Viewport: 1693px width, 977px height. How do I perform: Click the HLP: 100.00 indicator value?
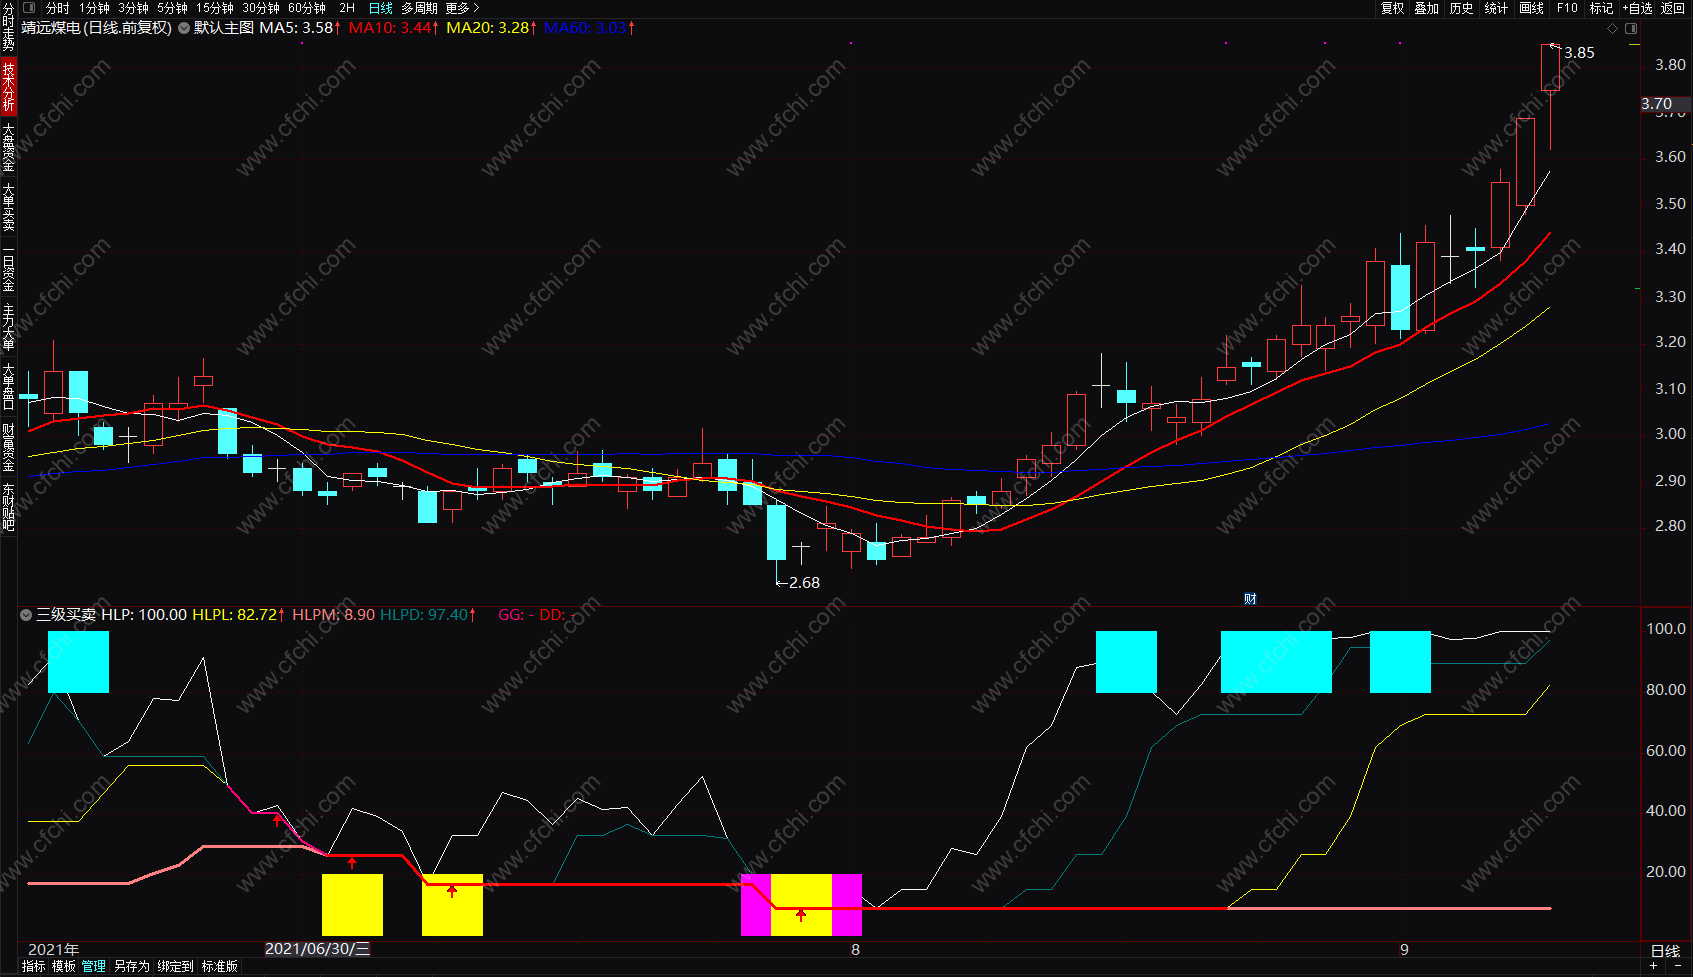[x=144, y=615]
